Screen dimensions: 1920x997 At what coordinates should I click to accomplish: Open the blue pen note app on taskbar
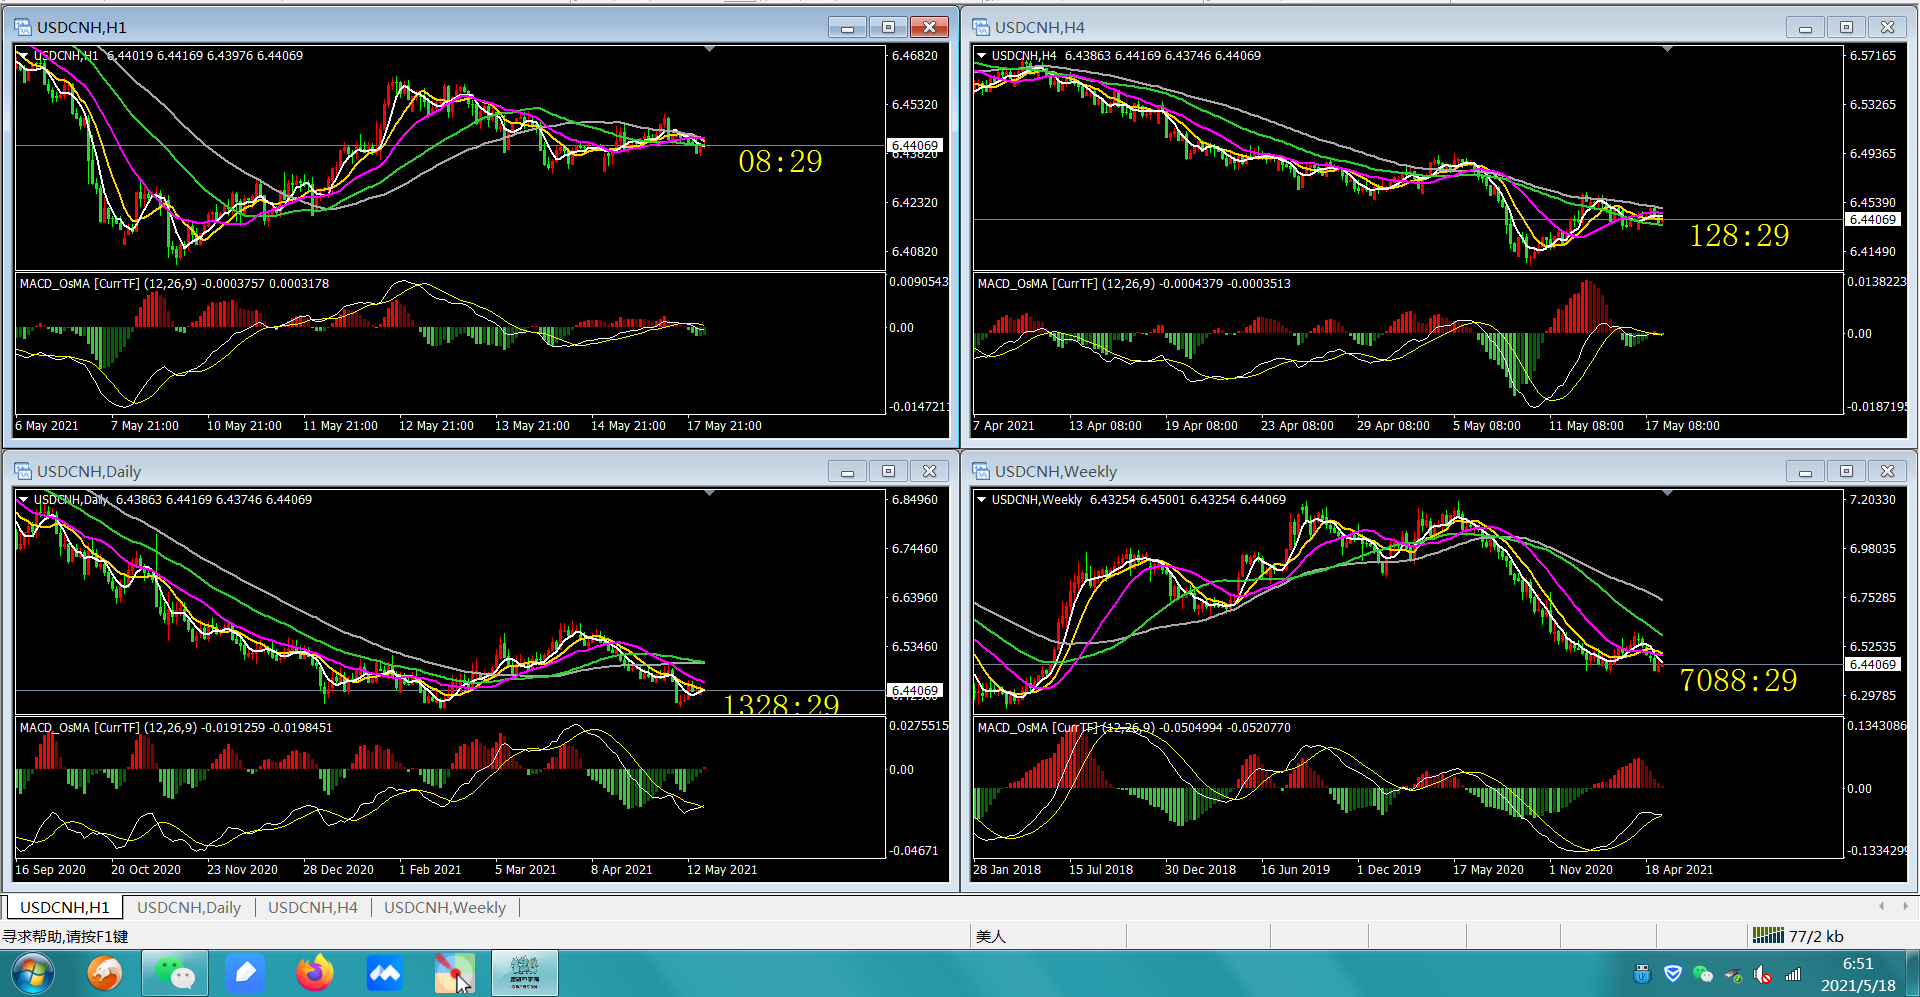pyautogui.click(x=245, y=973)
